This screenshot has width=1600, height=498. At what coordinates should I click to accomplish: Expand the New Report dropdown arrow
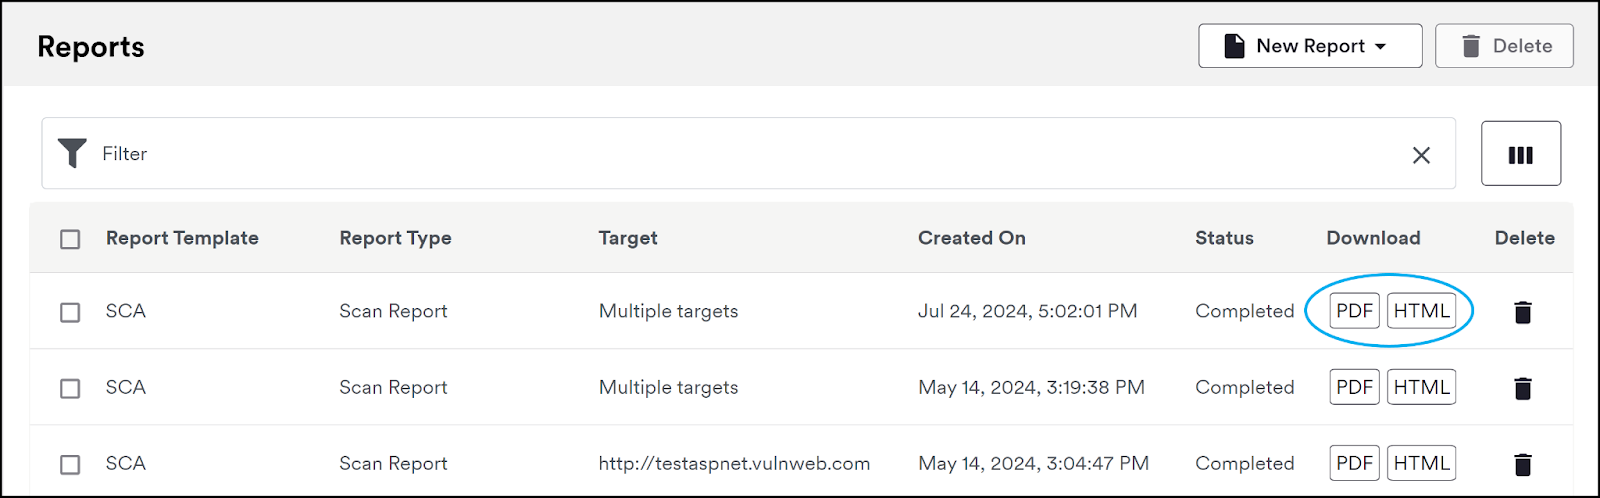click(x=1381, y=47)
